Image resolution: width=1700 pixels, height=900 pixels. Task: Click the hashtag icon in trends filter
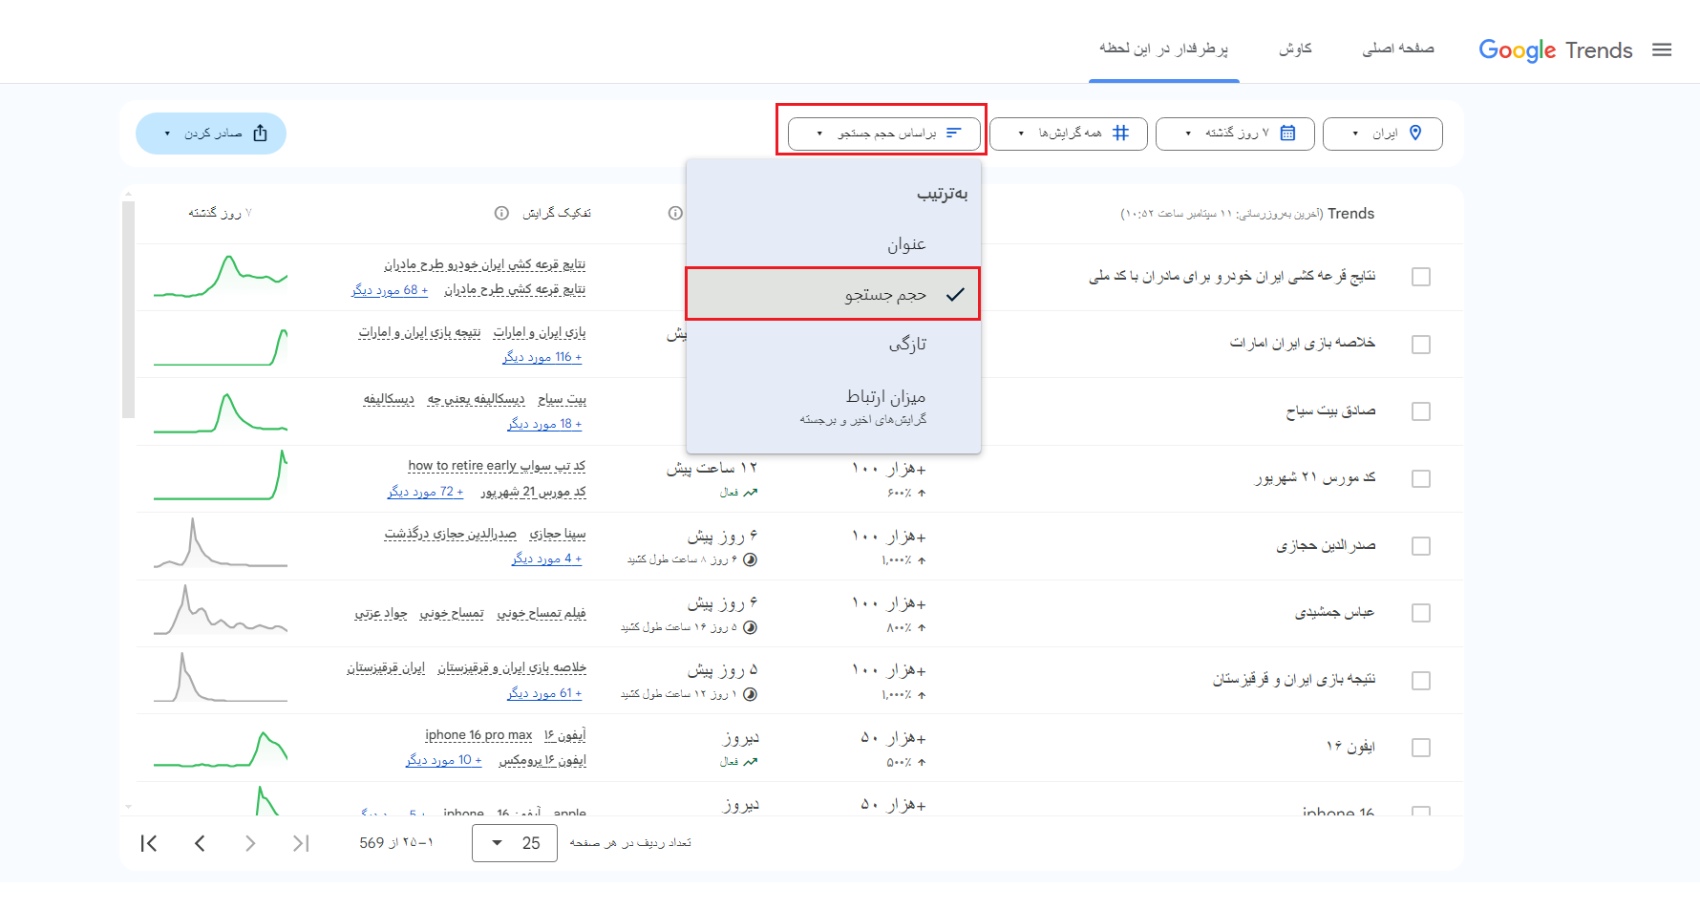coord(1121,133)
